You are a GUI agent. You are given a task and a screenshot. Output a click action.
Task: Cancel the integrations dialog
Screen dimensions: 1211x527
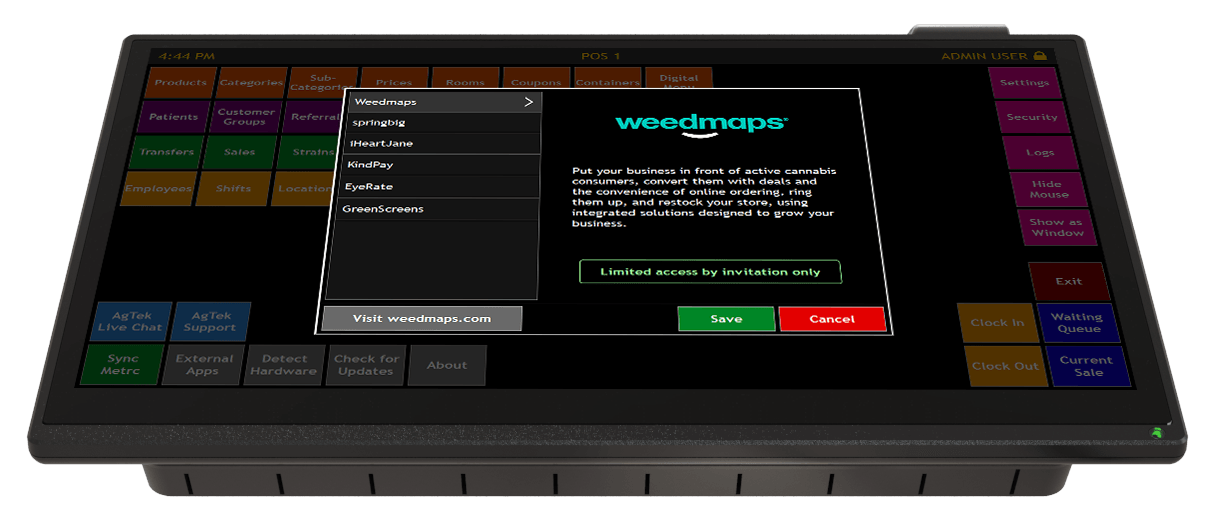[x=832, y=319]
